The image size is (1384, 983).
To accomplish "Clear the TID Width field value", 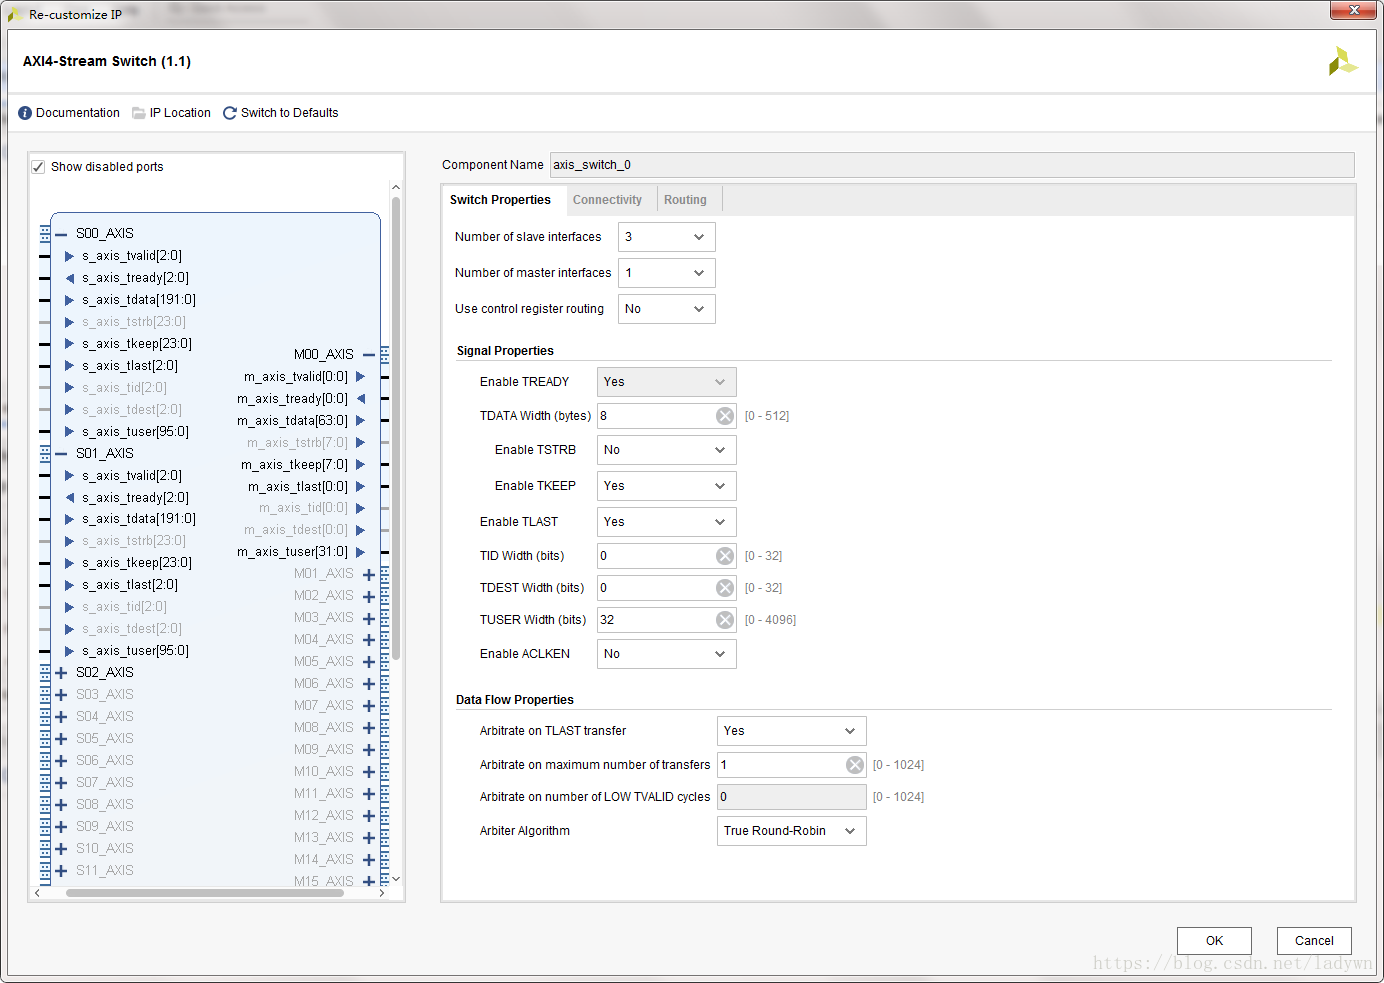I will tap(725, 556).
